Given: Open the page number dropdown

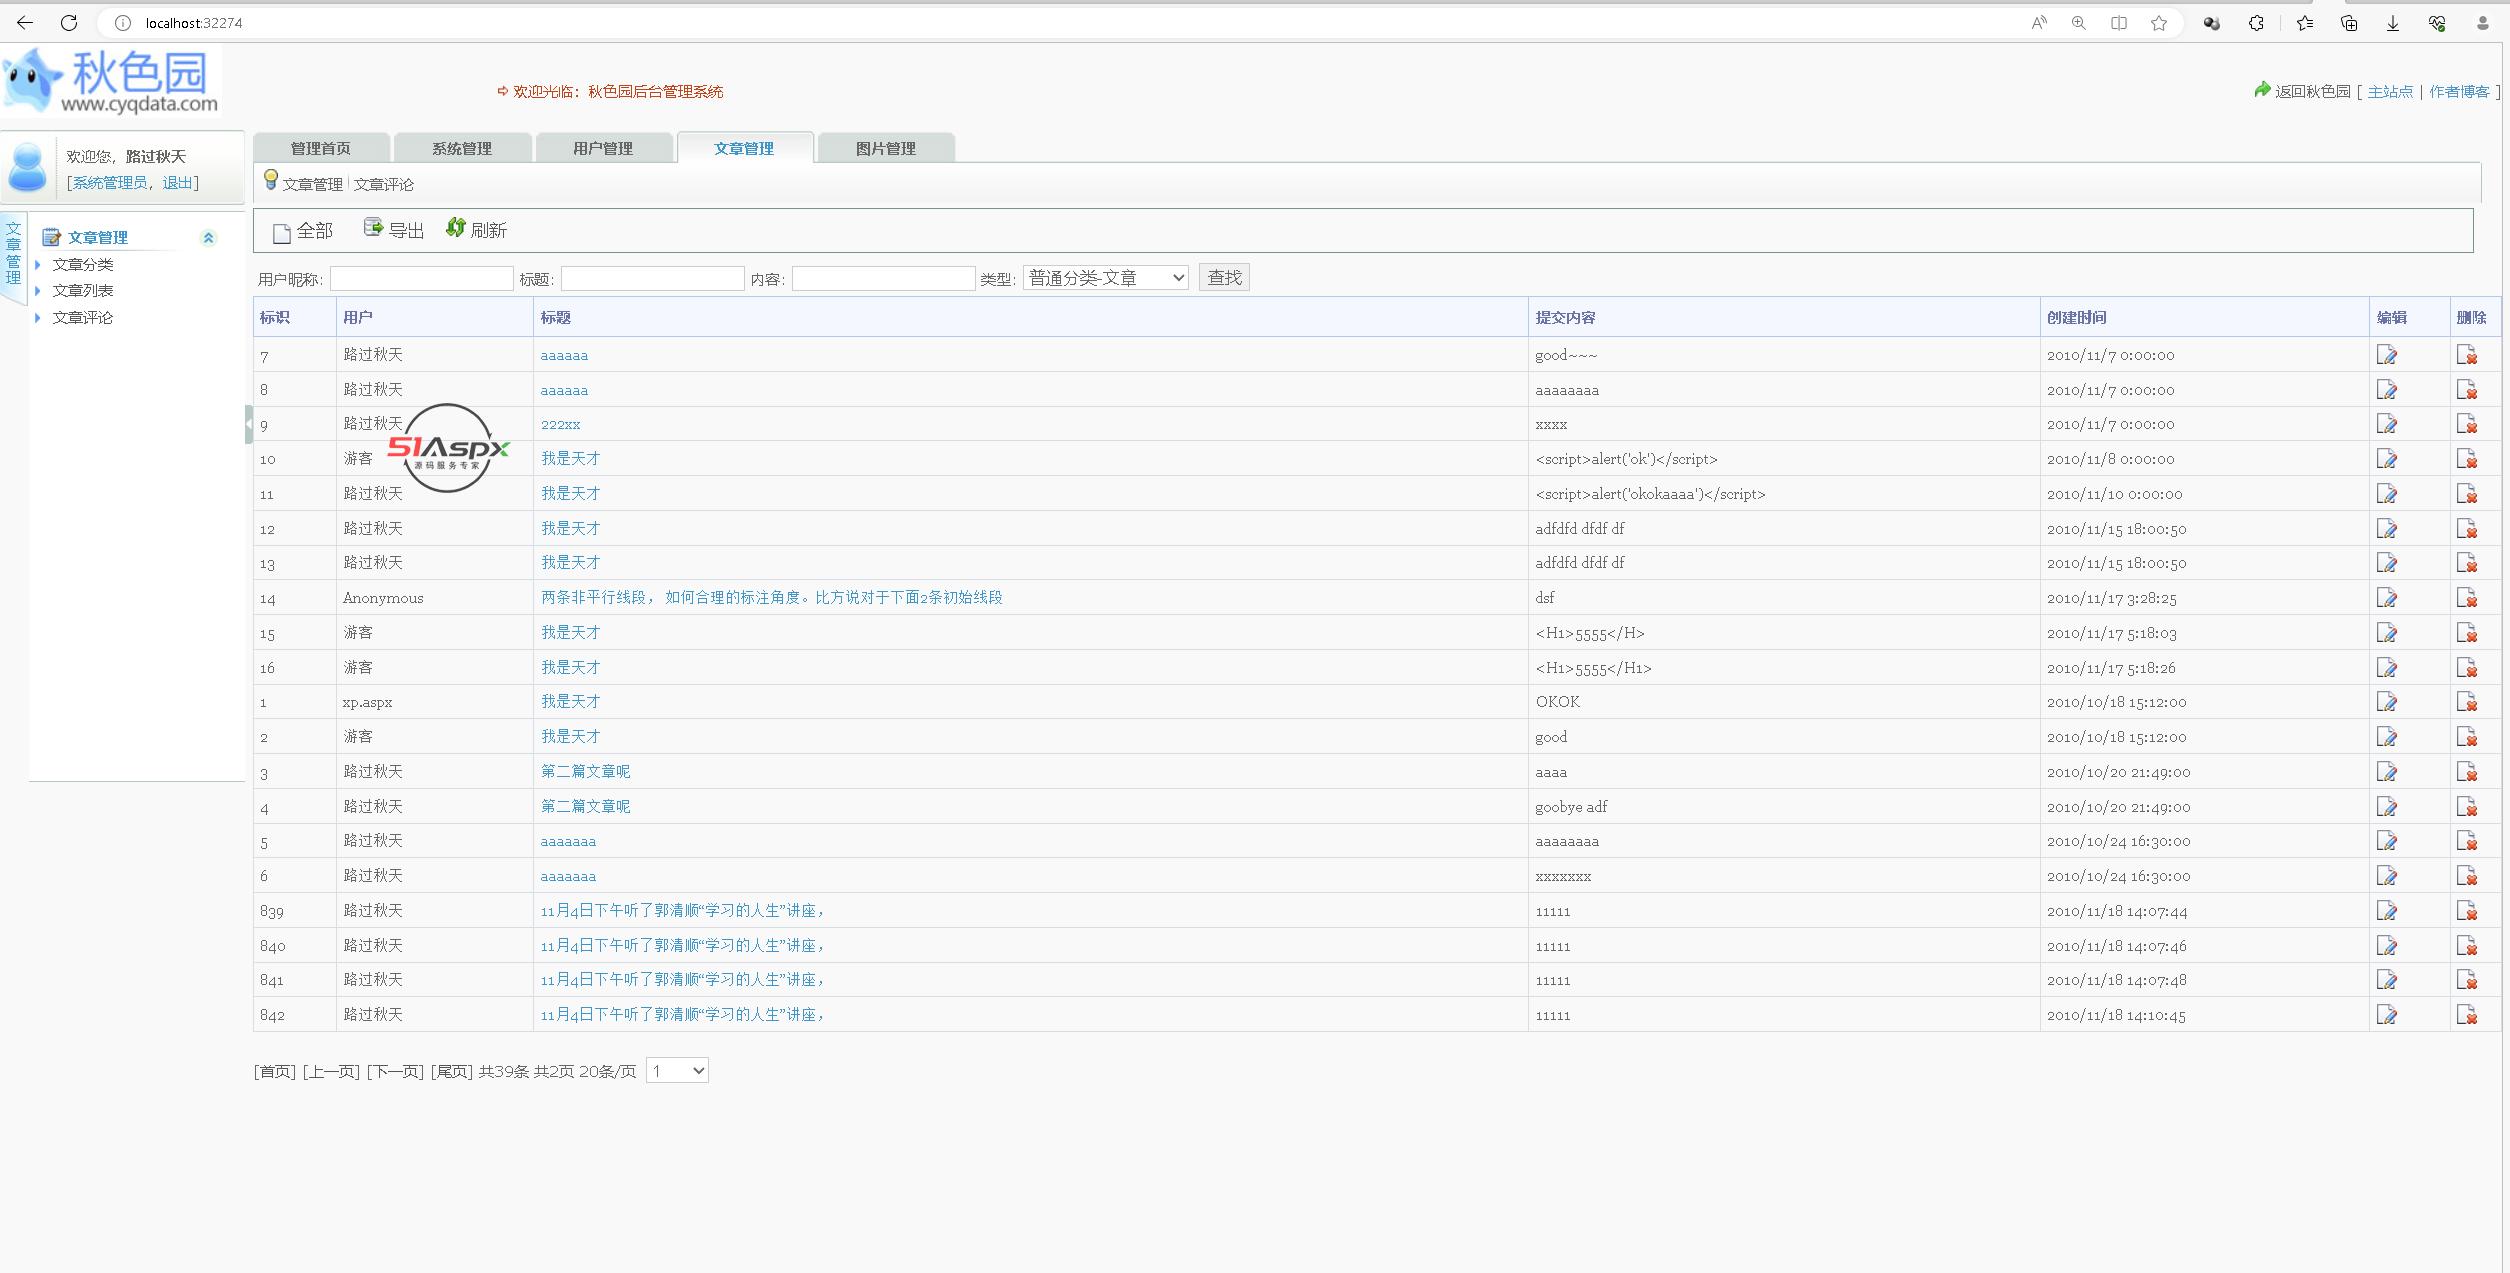Looking at the screenshot, I should 677,1071.
